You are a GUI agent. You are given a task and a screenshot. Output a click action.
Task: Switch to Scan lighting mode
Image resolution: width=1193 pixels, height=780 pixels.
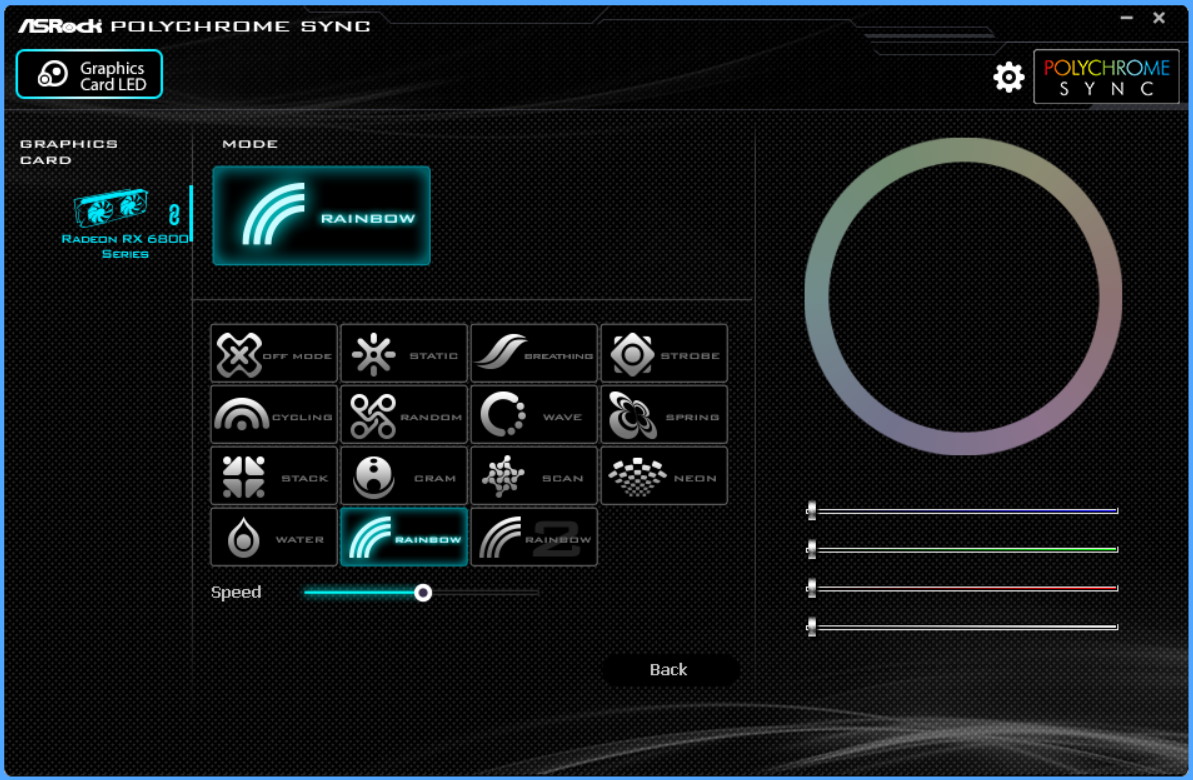[534, 476]
